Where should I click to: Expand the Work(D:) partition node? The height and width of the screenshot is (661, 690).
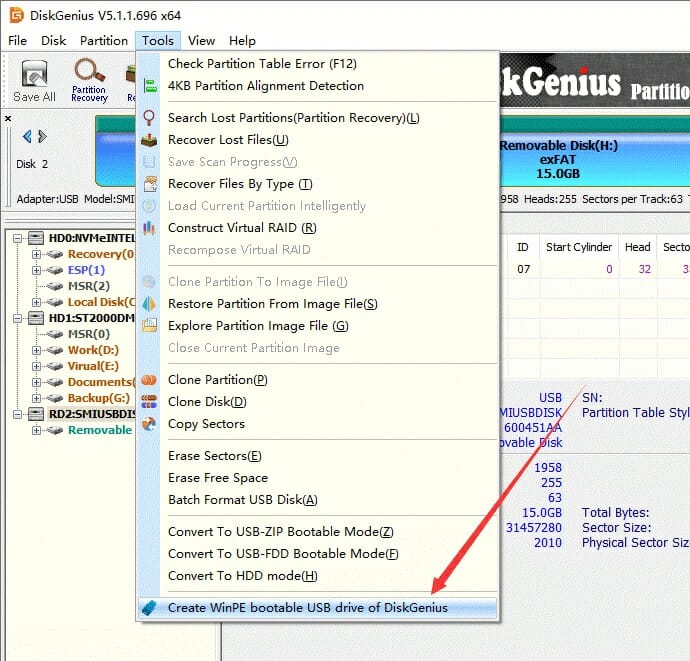(x=36, y=350)
